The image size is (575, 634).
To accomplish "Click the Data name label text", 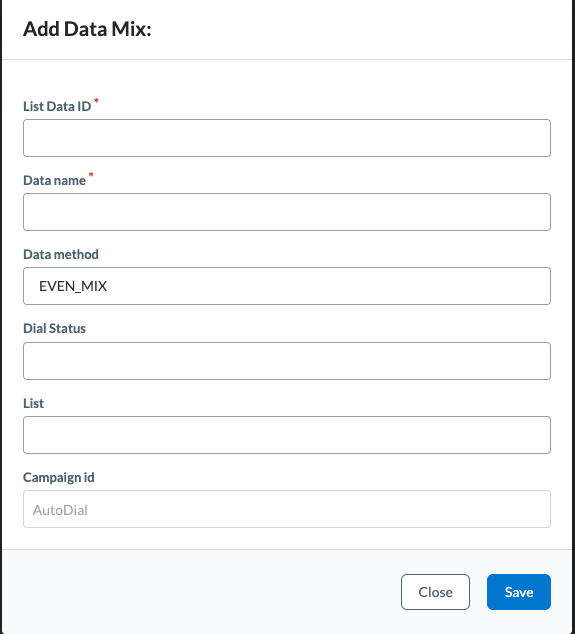I will coord(54,180).
